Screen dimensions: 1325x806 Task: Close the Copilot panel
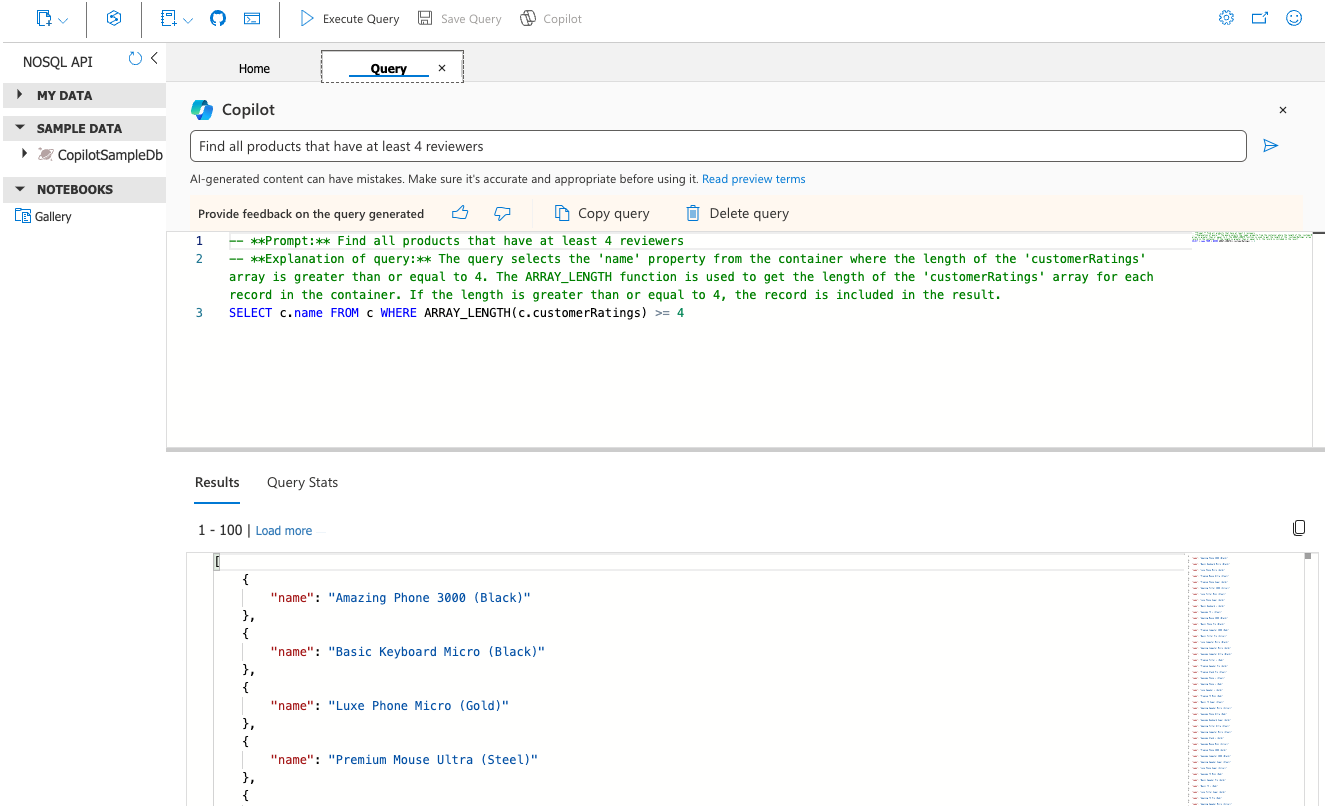(1283, 110)
